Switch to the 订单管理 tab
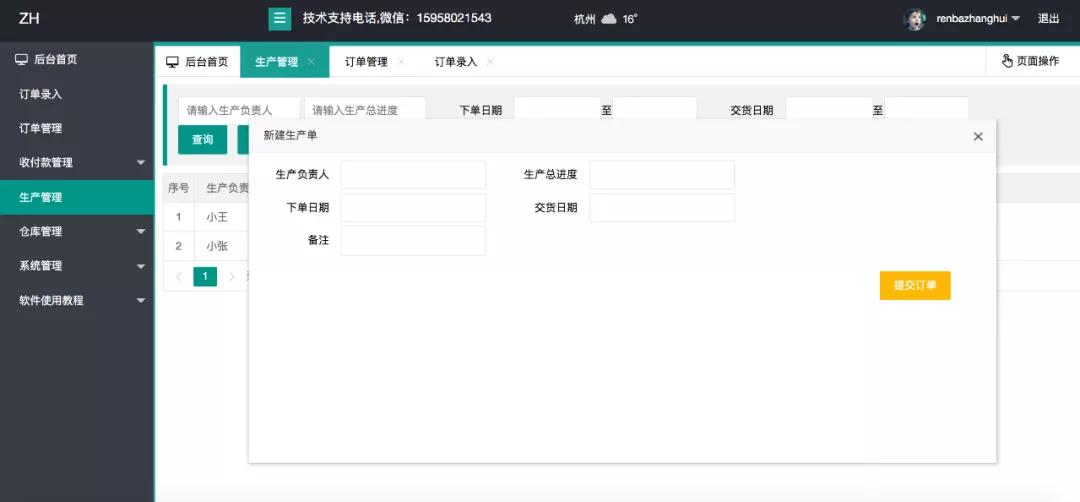This screenshot has height=502, width=1080. pos(366,62)
